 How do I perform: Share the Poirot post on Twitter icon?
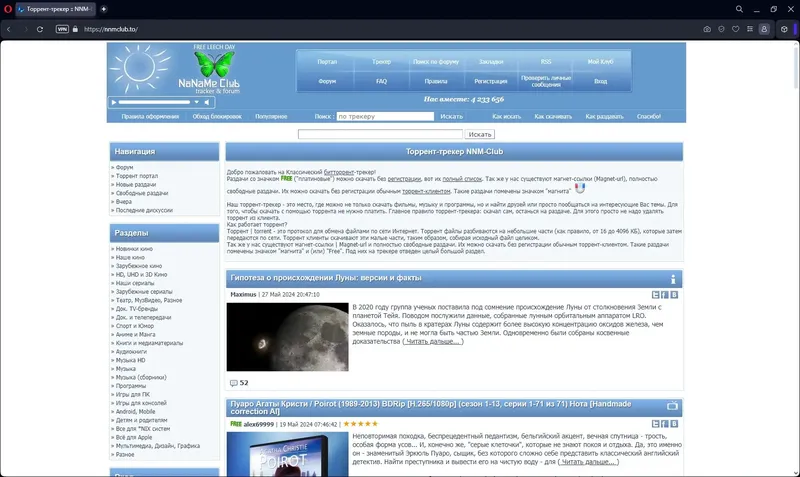point(656,424)
